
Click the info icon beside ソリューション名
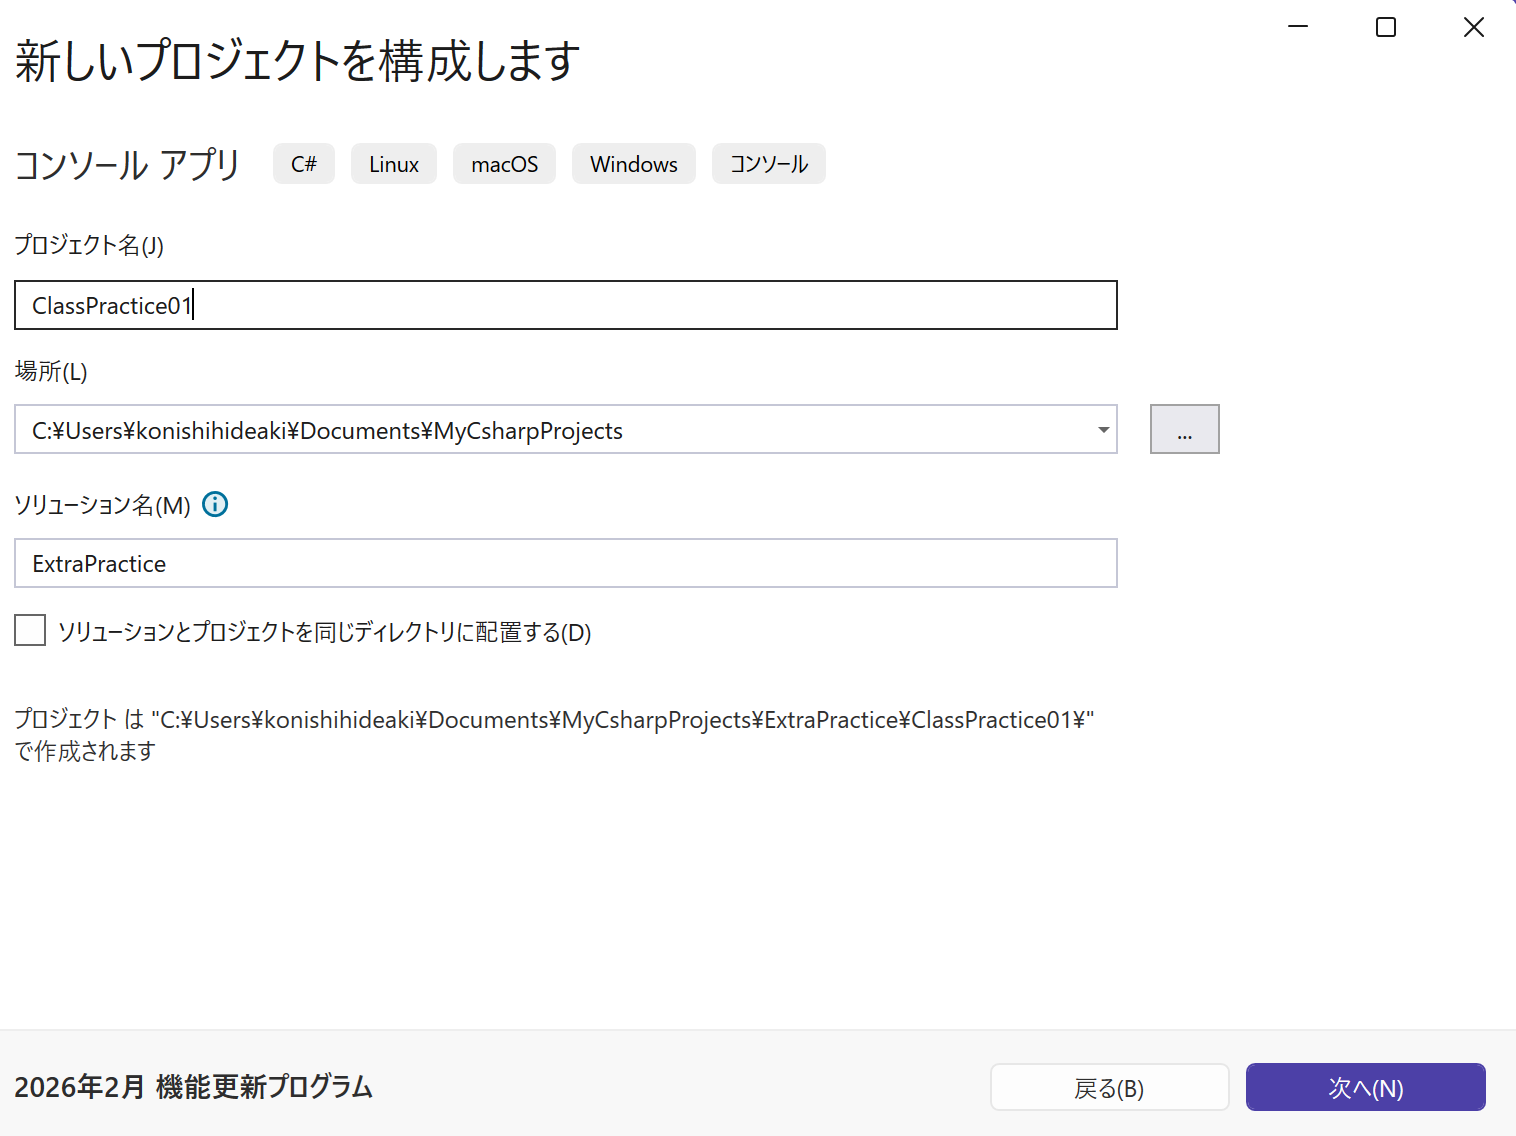pyautogui.click(x=215, y=505)
